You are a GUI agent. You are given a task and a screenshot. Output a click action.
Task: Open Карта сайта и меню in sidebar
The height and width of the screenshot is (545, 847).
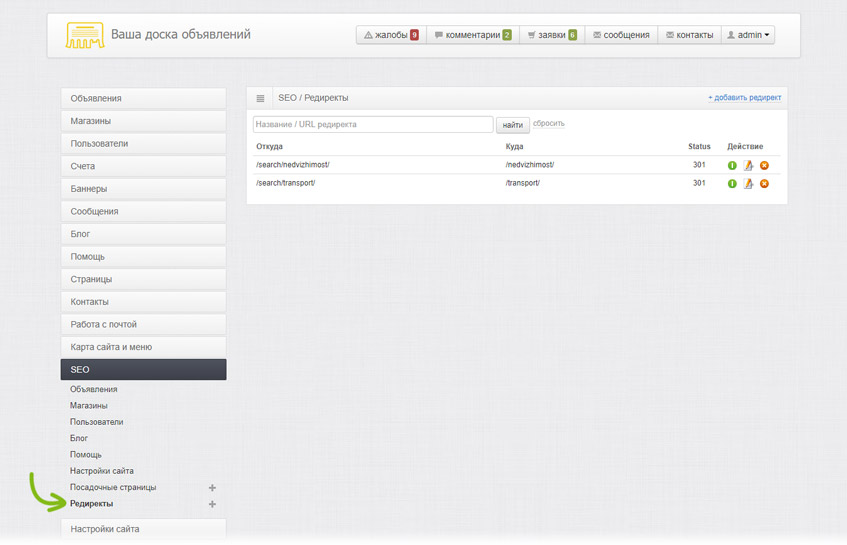(x=143, y=347)
